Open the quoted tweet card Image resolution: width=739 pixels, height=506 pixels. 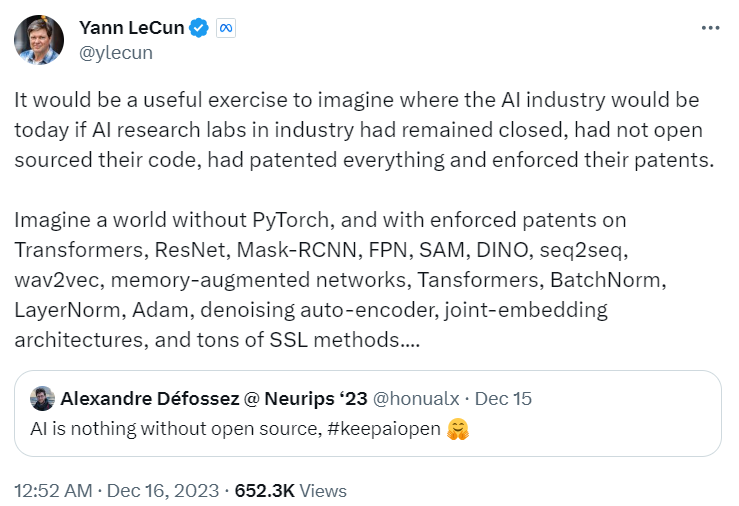pyautogui.click(x=368, y=413)
